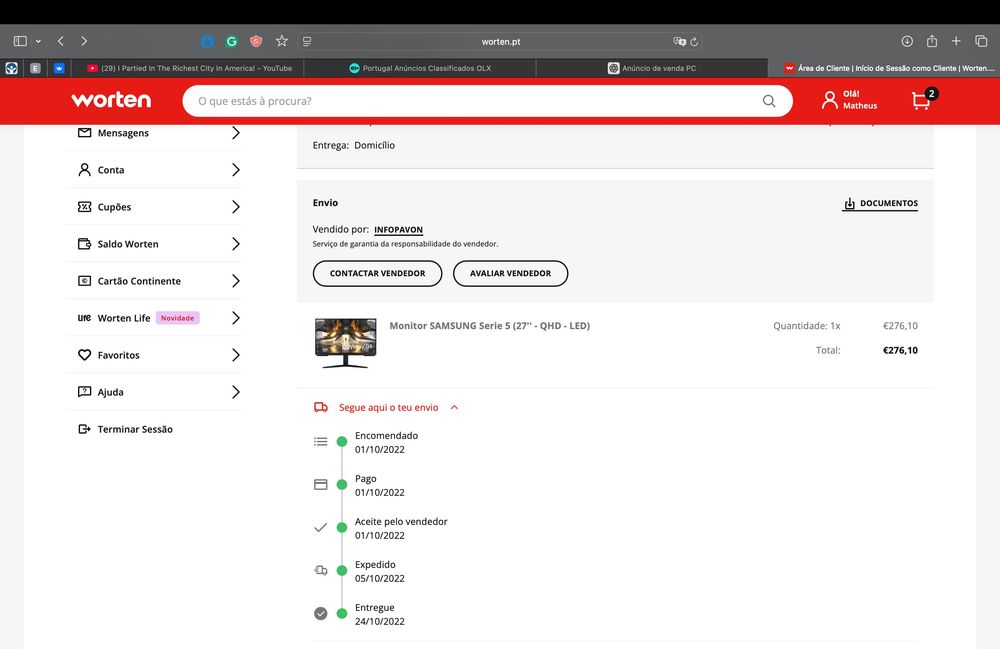
Task: Select the Área de Cliente Worten tab
Action: (884, 68)
